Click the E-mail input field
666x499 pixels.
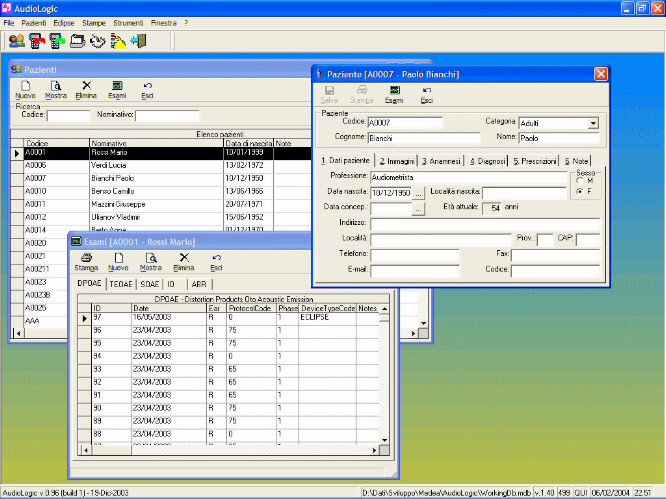(x=415, y=271)
